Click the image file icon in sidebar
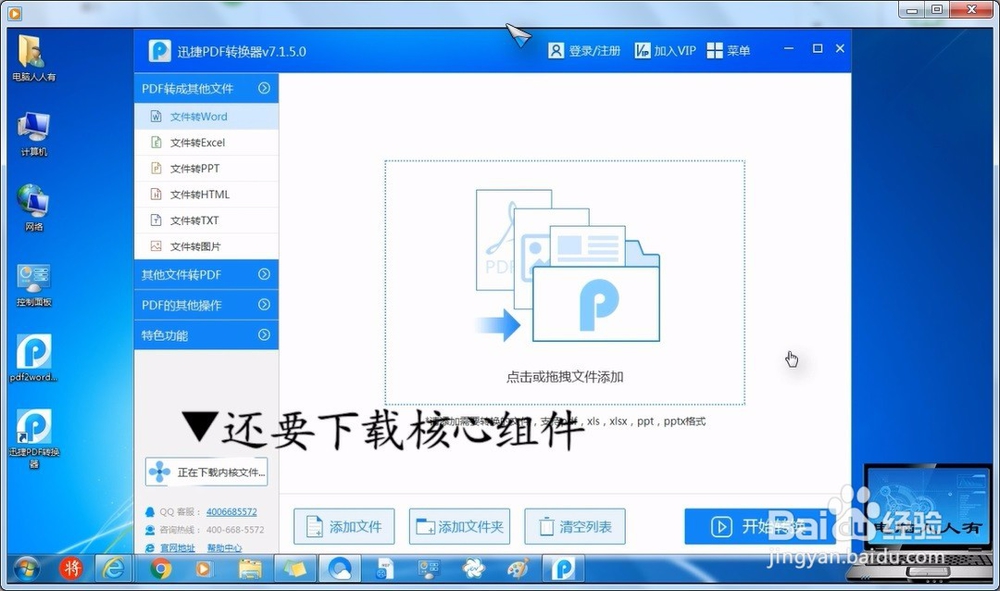This screenshot has width=1000, height=591. (156, 245)
